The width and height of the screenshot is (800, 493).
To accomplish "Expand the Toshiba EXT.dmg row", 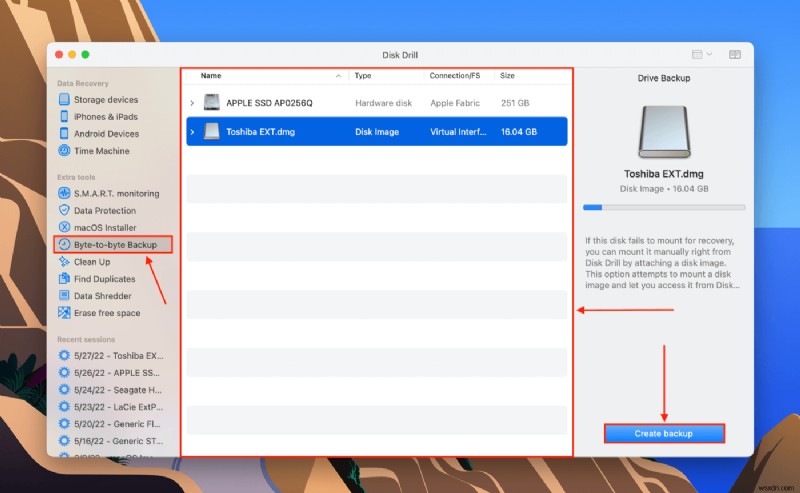I will [x=192, y=132].
